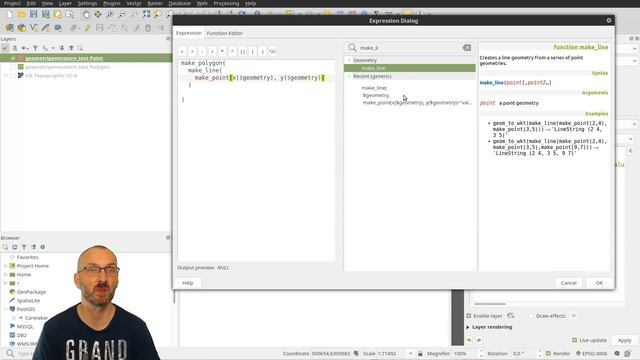Click the New Shapefile Layer icon

33,28
